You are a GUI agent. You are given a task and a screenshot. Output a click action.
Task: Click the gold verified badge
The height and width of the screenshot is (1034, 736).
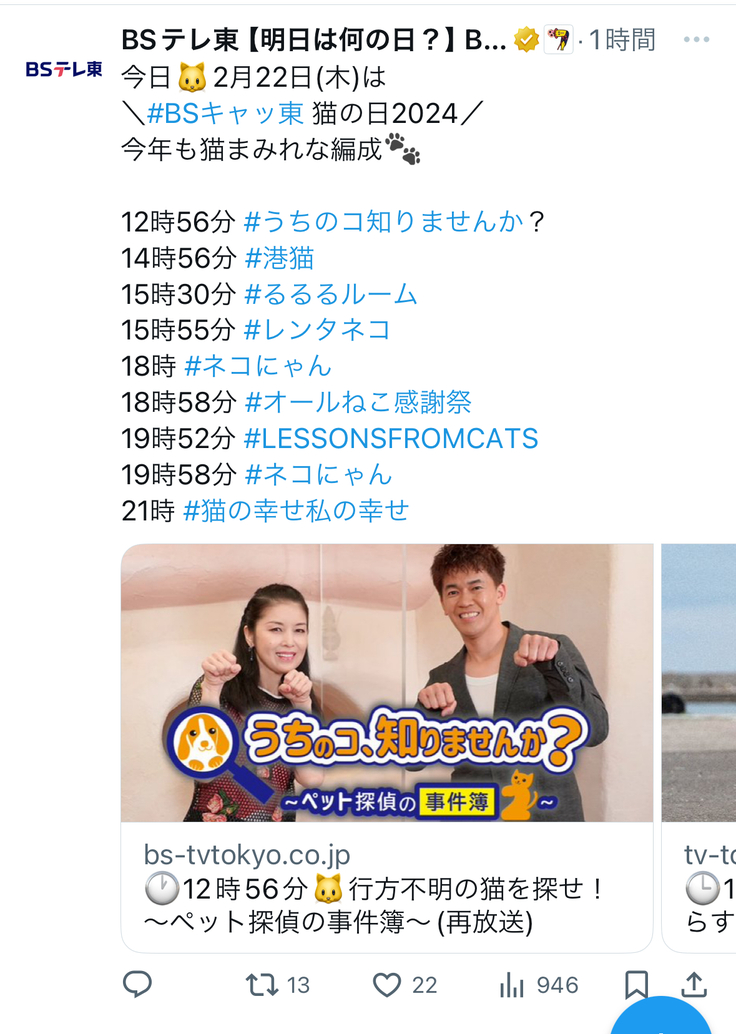click(x=526, y=40)
